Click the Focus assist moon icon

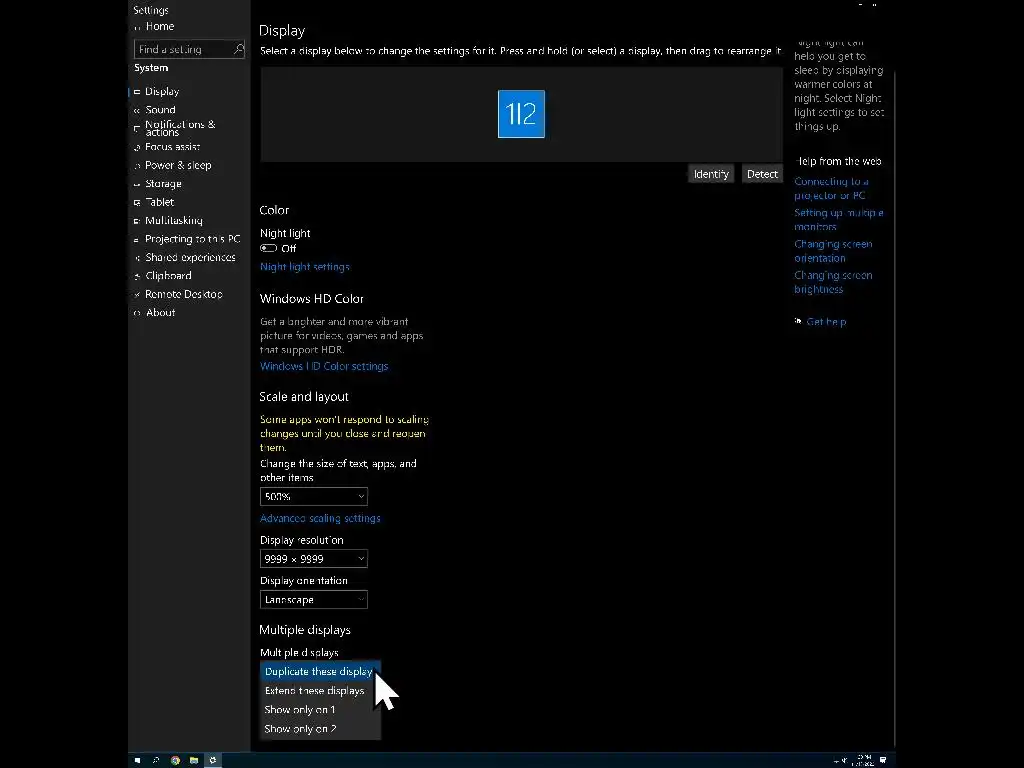coord(137,148)
